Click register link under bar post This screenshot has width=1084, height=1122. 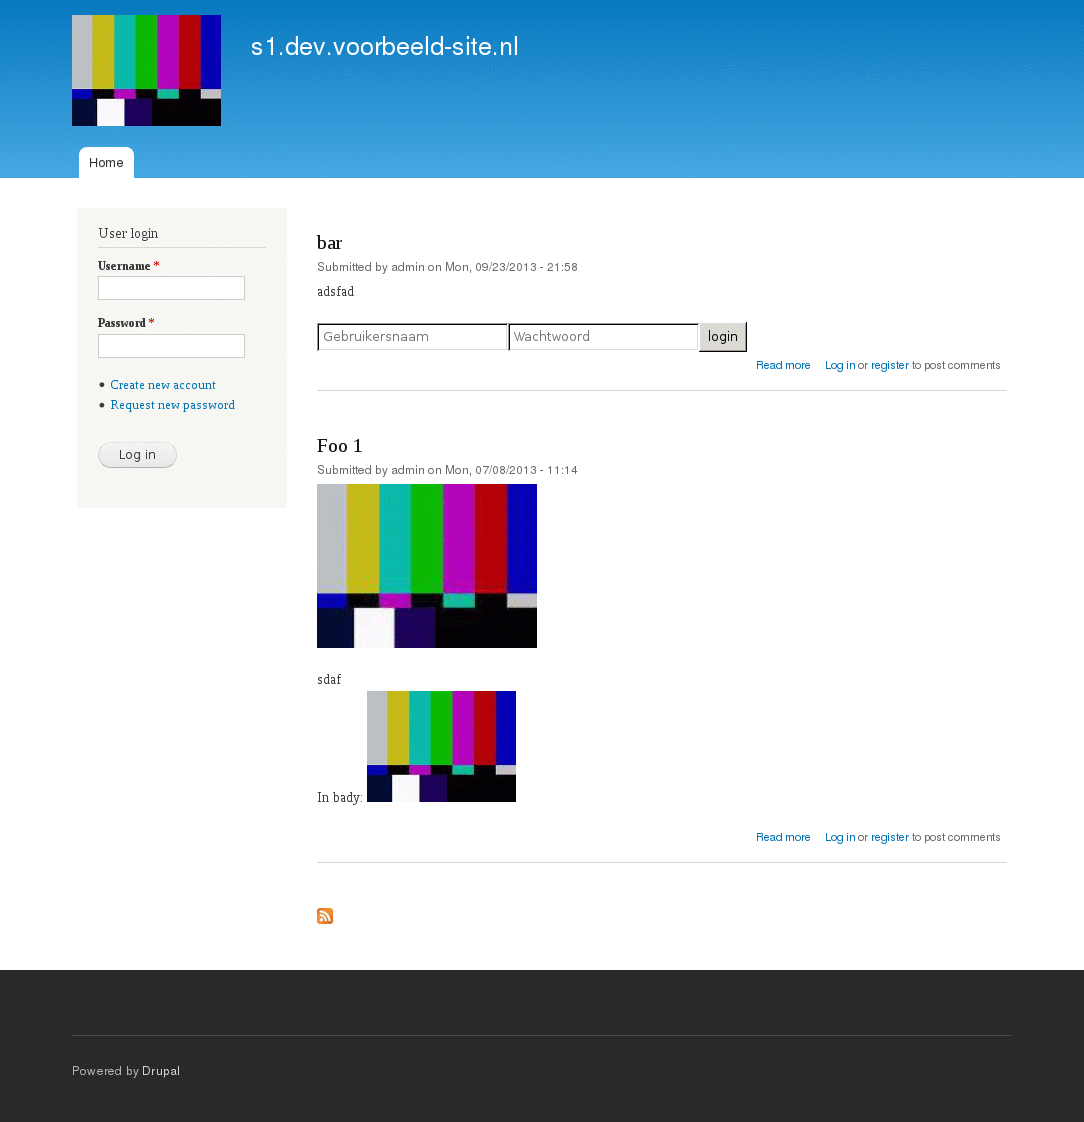click(889, 365)
